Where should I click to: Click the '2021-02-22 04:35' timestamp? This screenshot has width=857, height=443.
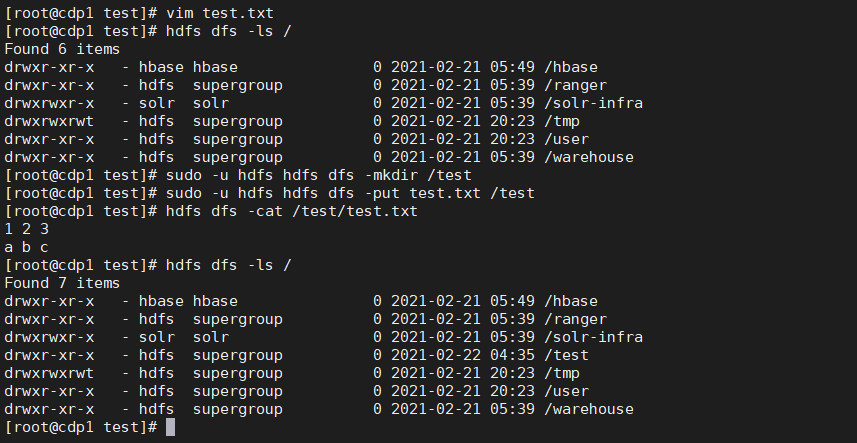[463, 355]
